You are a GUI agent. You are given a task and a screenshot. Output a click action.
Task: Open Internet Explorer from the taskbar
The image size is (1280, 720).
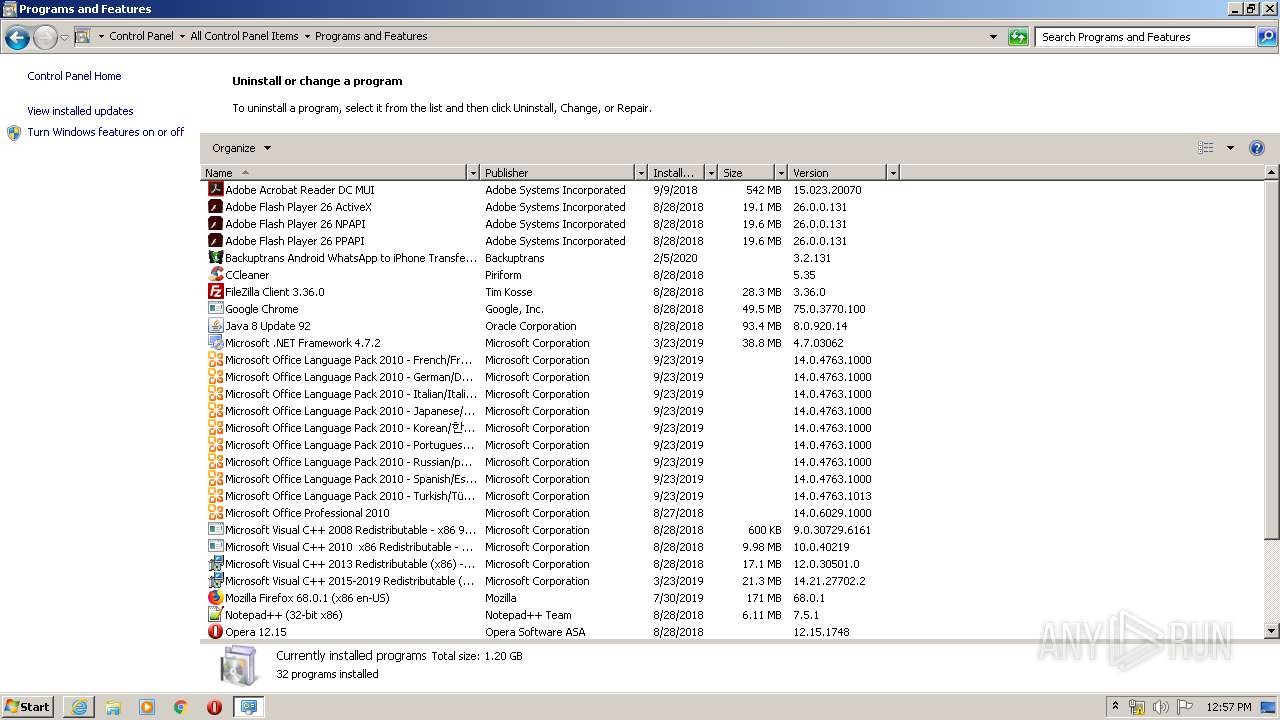79,707
